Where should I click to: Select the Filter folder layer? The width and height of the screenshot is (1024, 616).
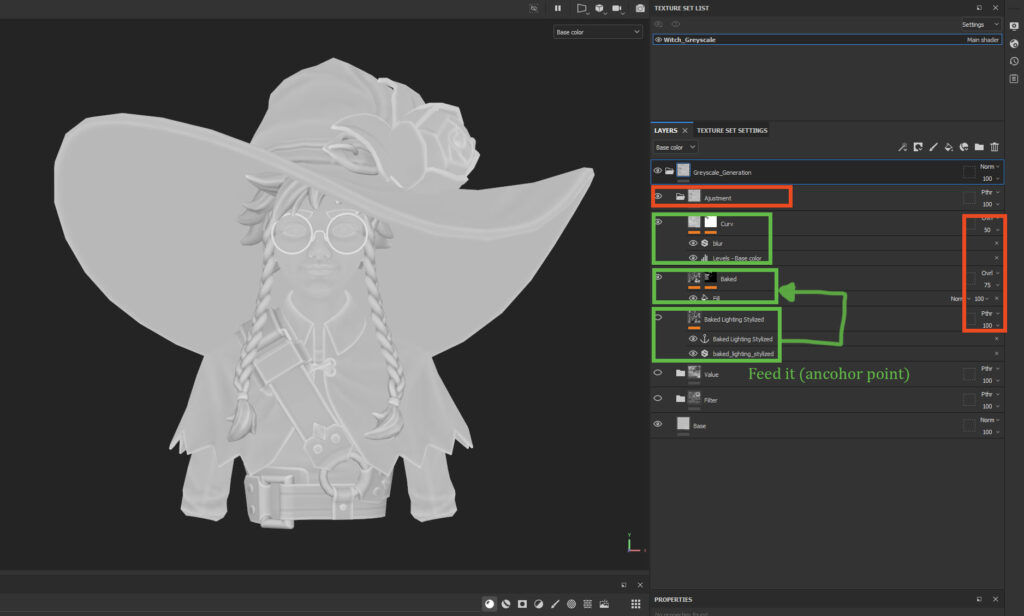(711, 400)
